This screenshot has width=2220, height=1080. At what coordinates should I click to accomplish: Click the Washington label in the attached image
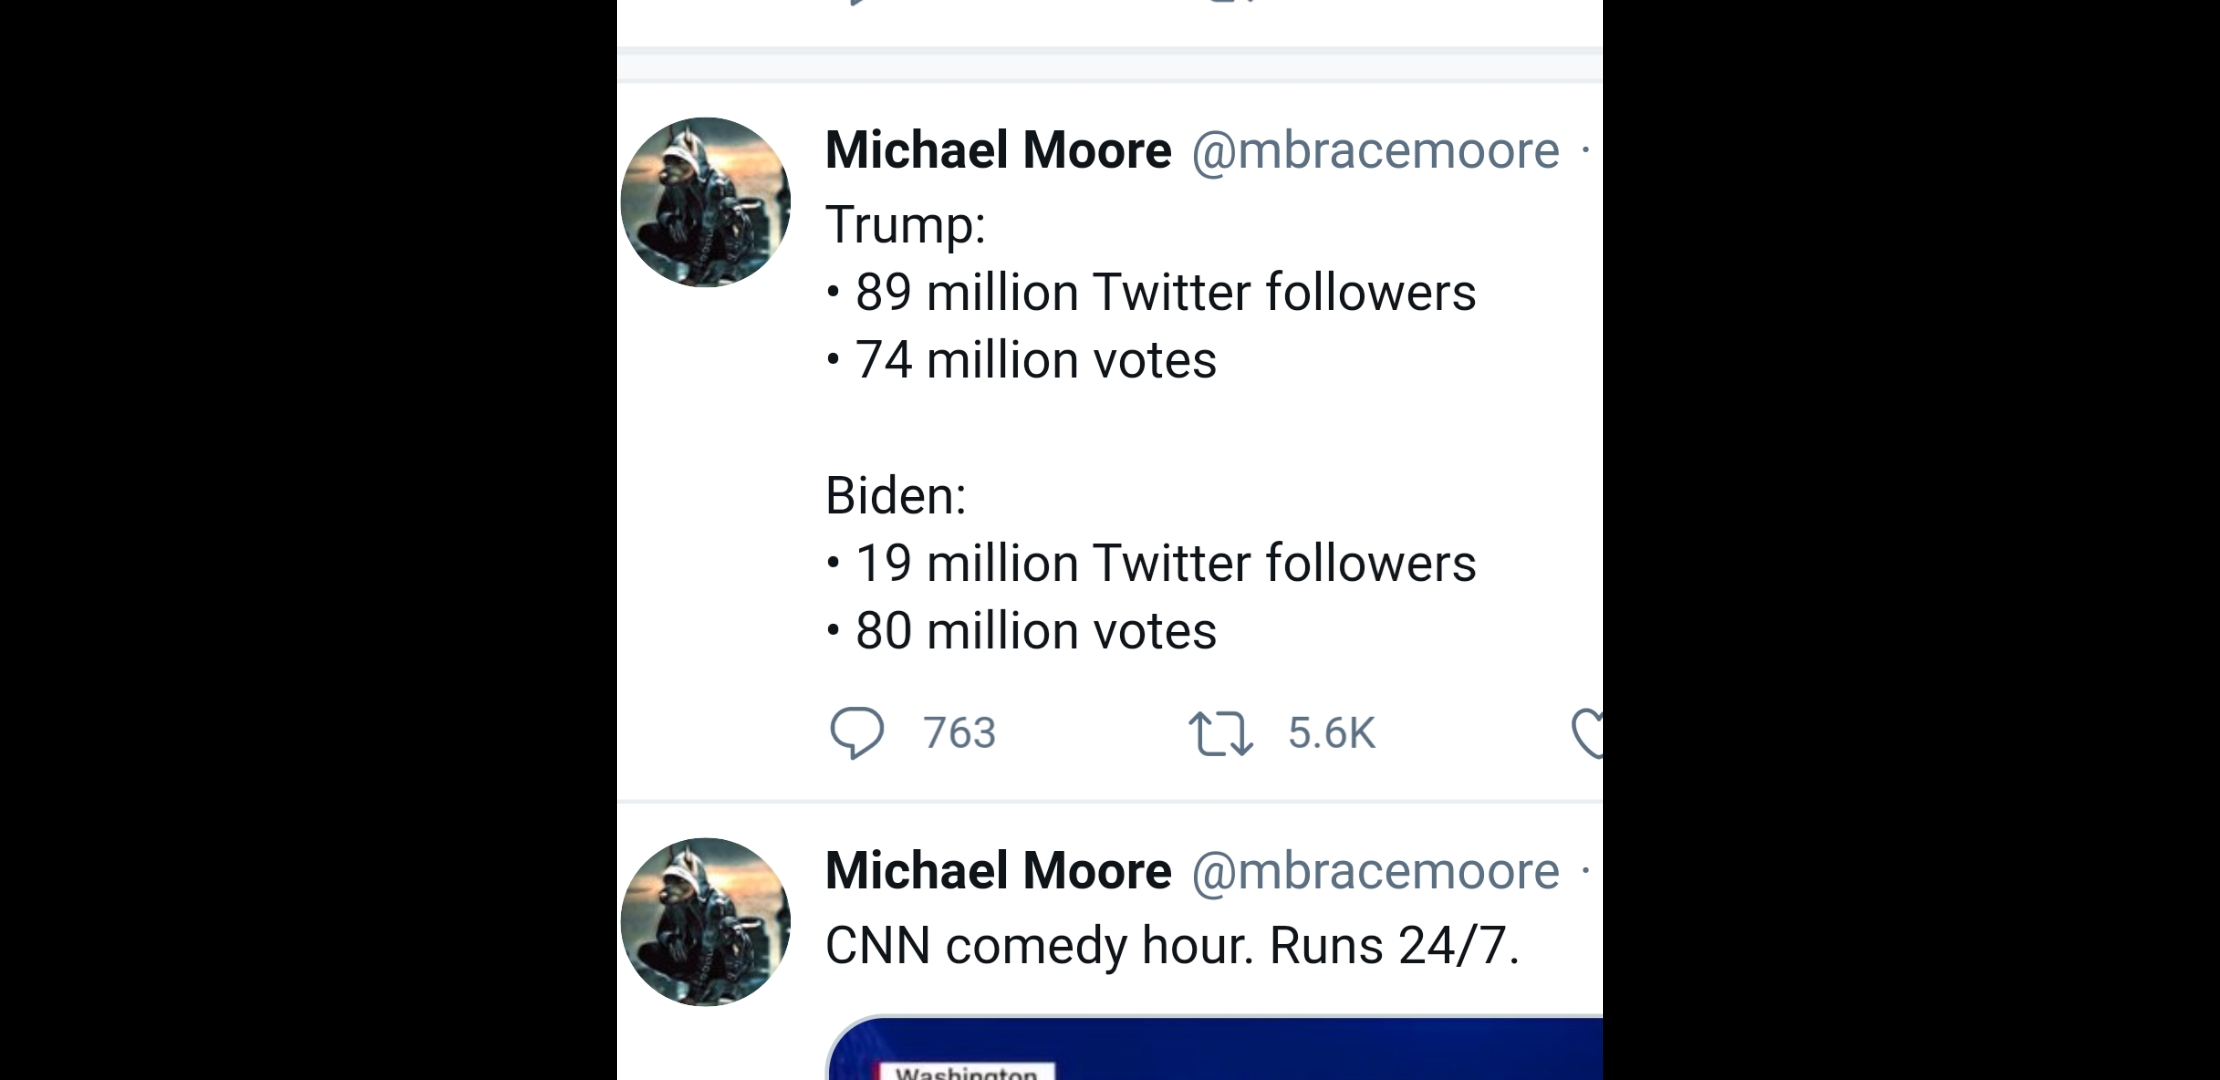coord(965,1073)
